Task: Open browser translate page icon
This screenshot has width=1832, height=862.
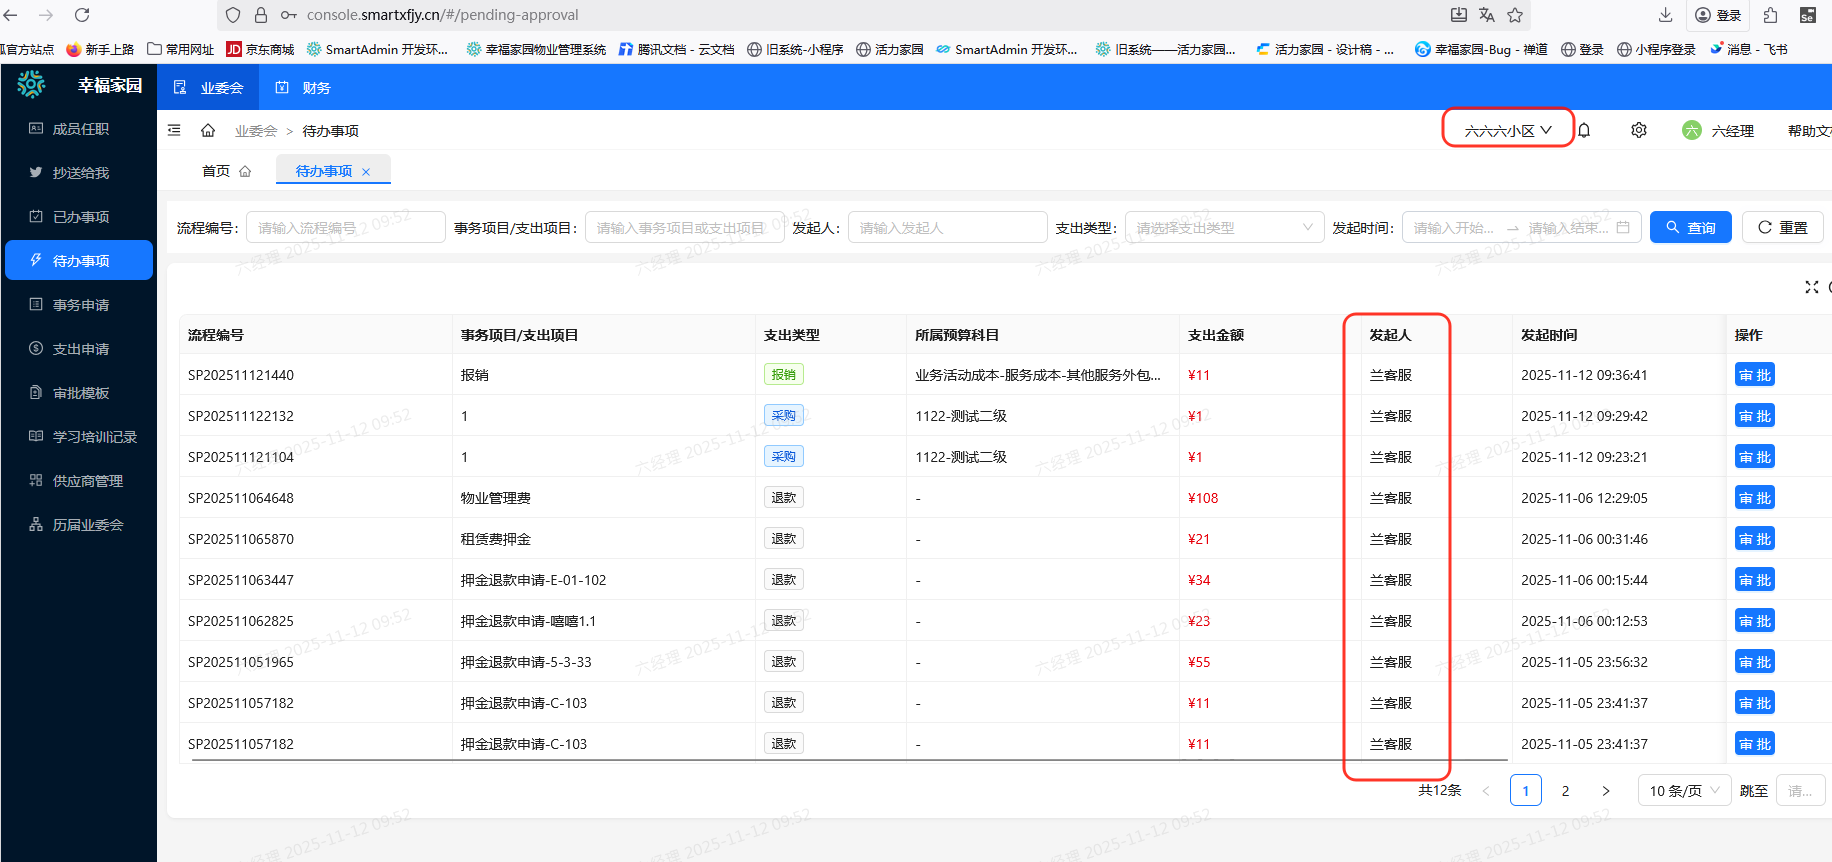Action: [x=1487, y=15]
